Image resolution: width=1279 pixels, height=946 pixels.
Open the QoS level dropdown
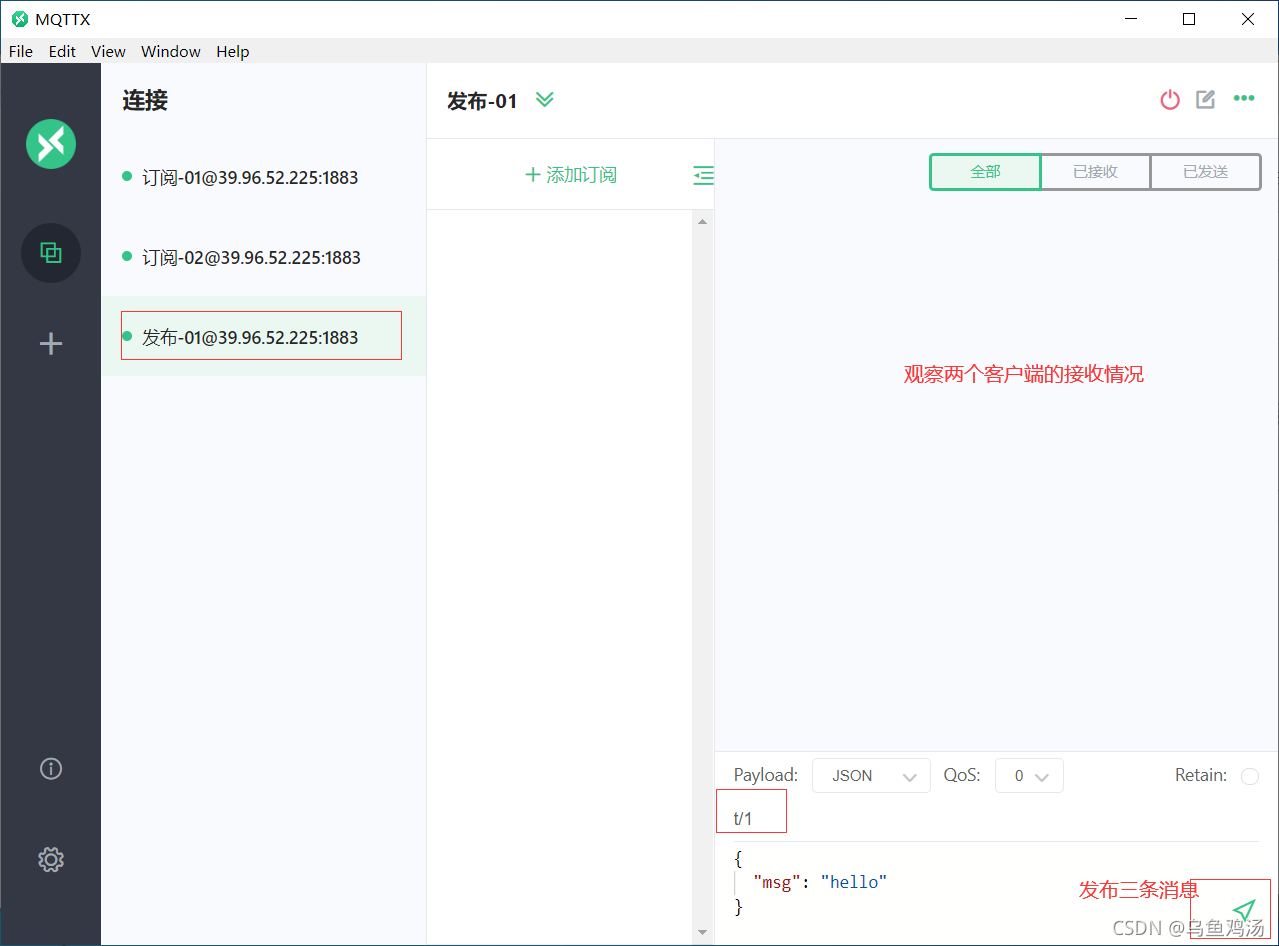tap(1029, 776)
